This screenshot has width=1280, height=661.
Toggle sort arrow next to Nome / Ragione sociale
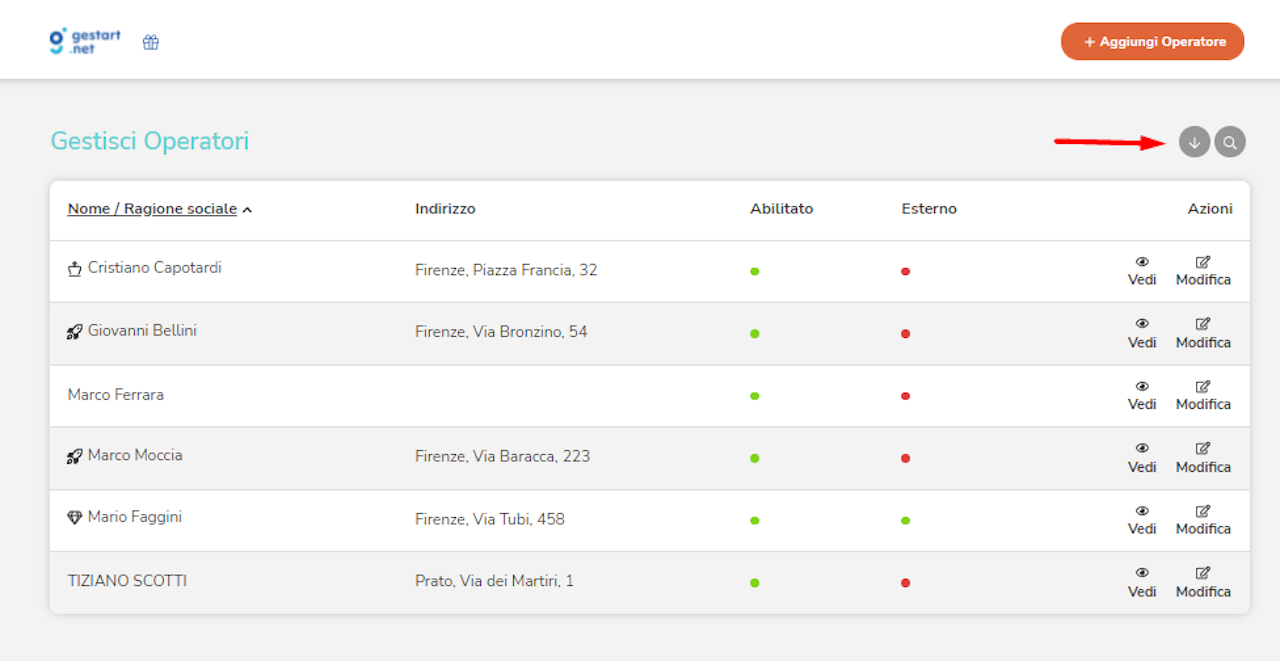coord(247,210)
